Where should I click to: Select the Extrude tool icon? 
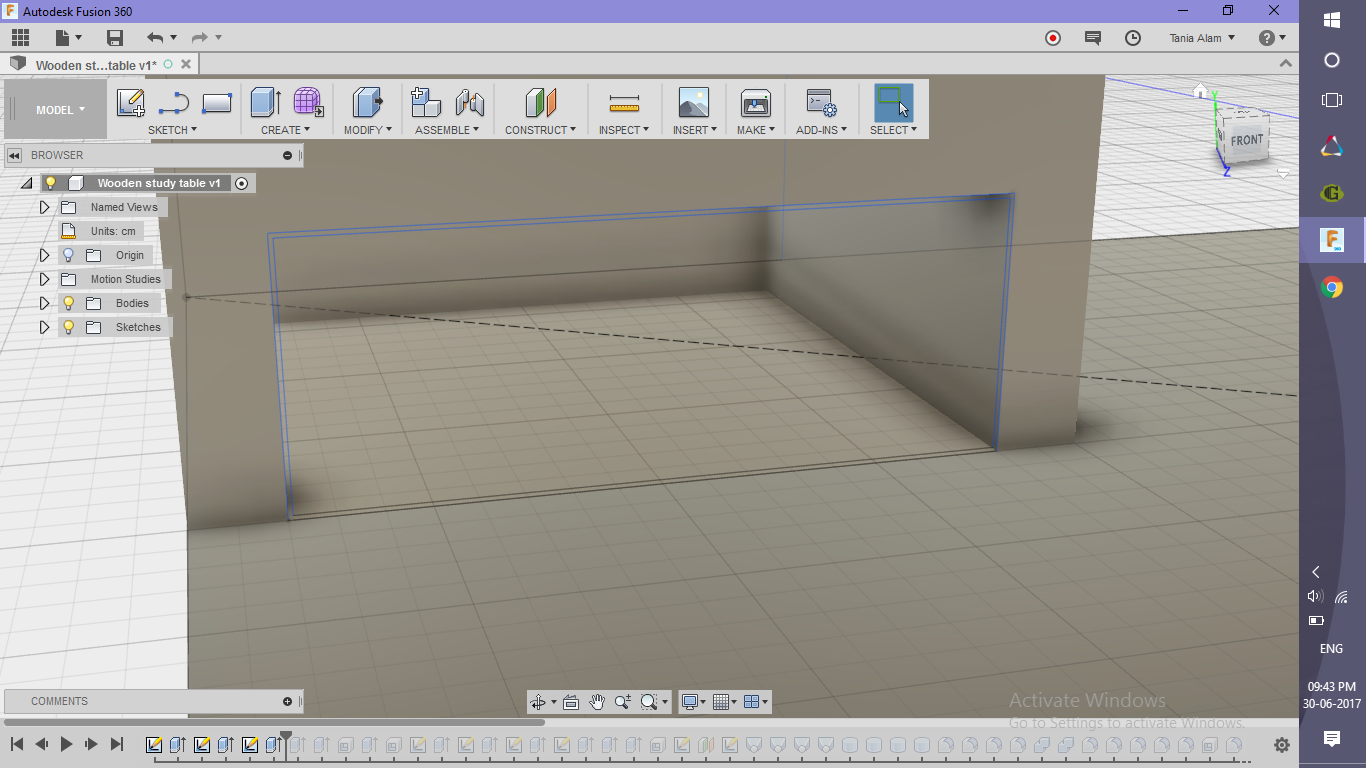265,103
